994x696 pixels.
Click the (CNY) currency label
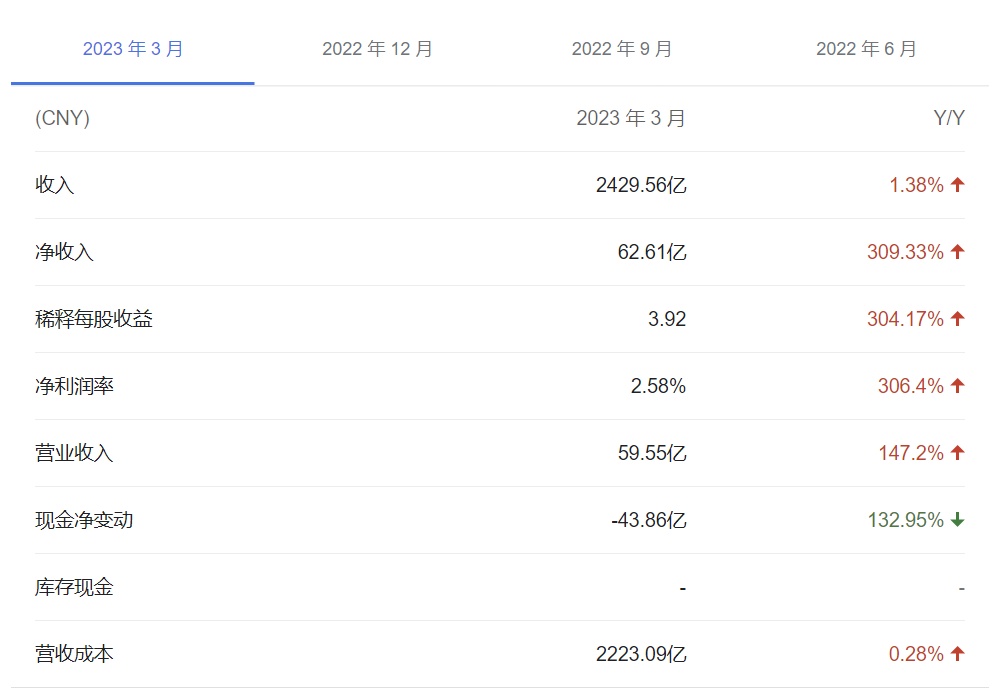63,118
